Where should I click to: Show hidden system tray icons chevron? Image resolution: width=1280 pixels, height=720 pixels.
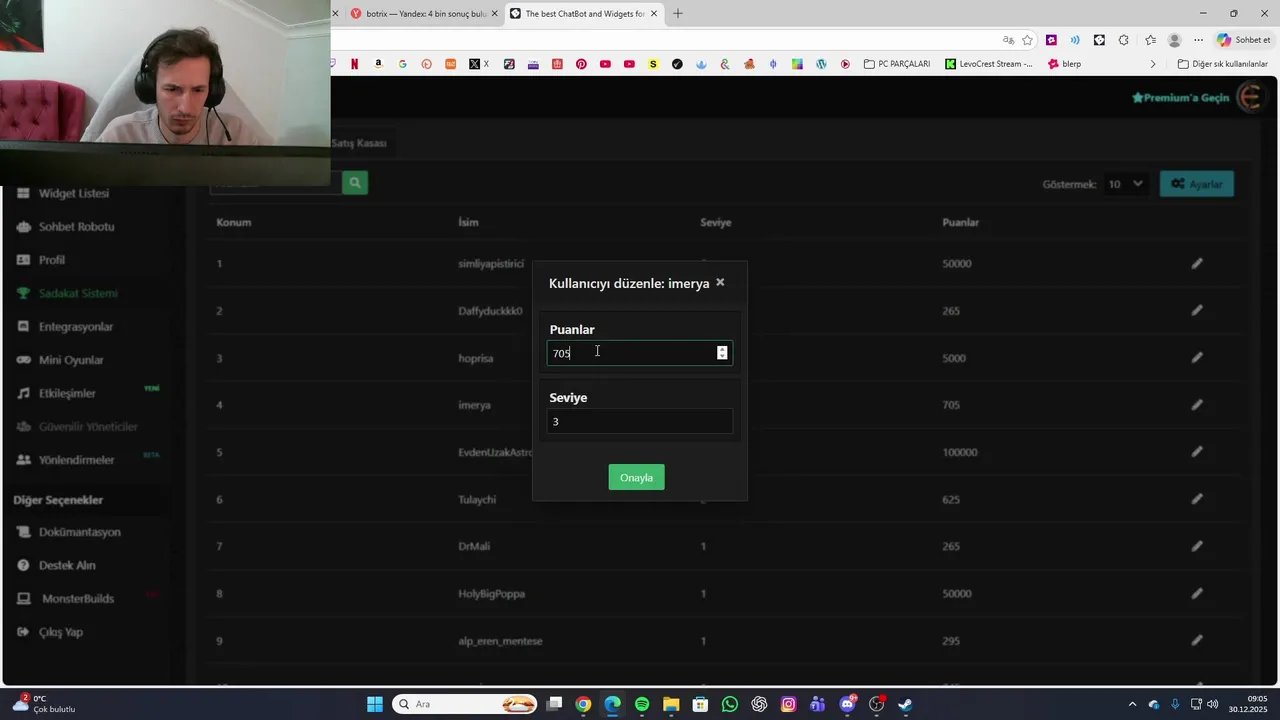(x=1132, y=704)
